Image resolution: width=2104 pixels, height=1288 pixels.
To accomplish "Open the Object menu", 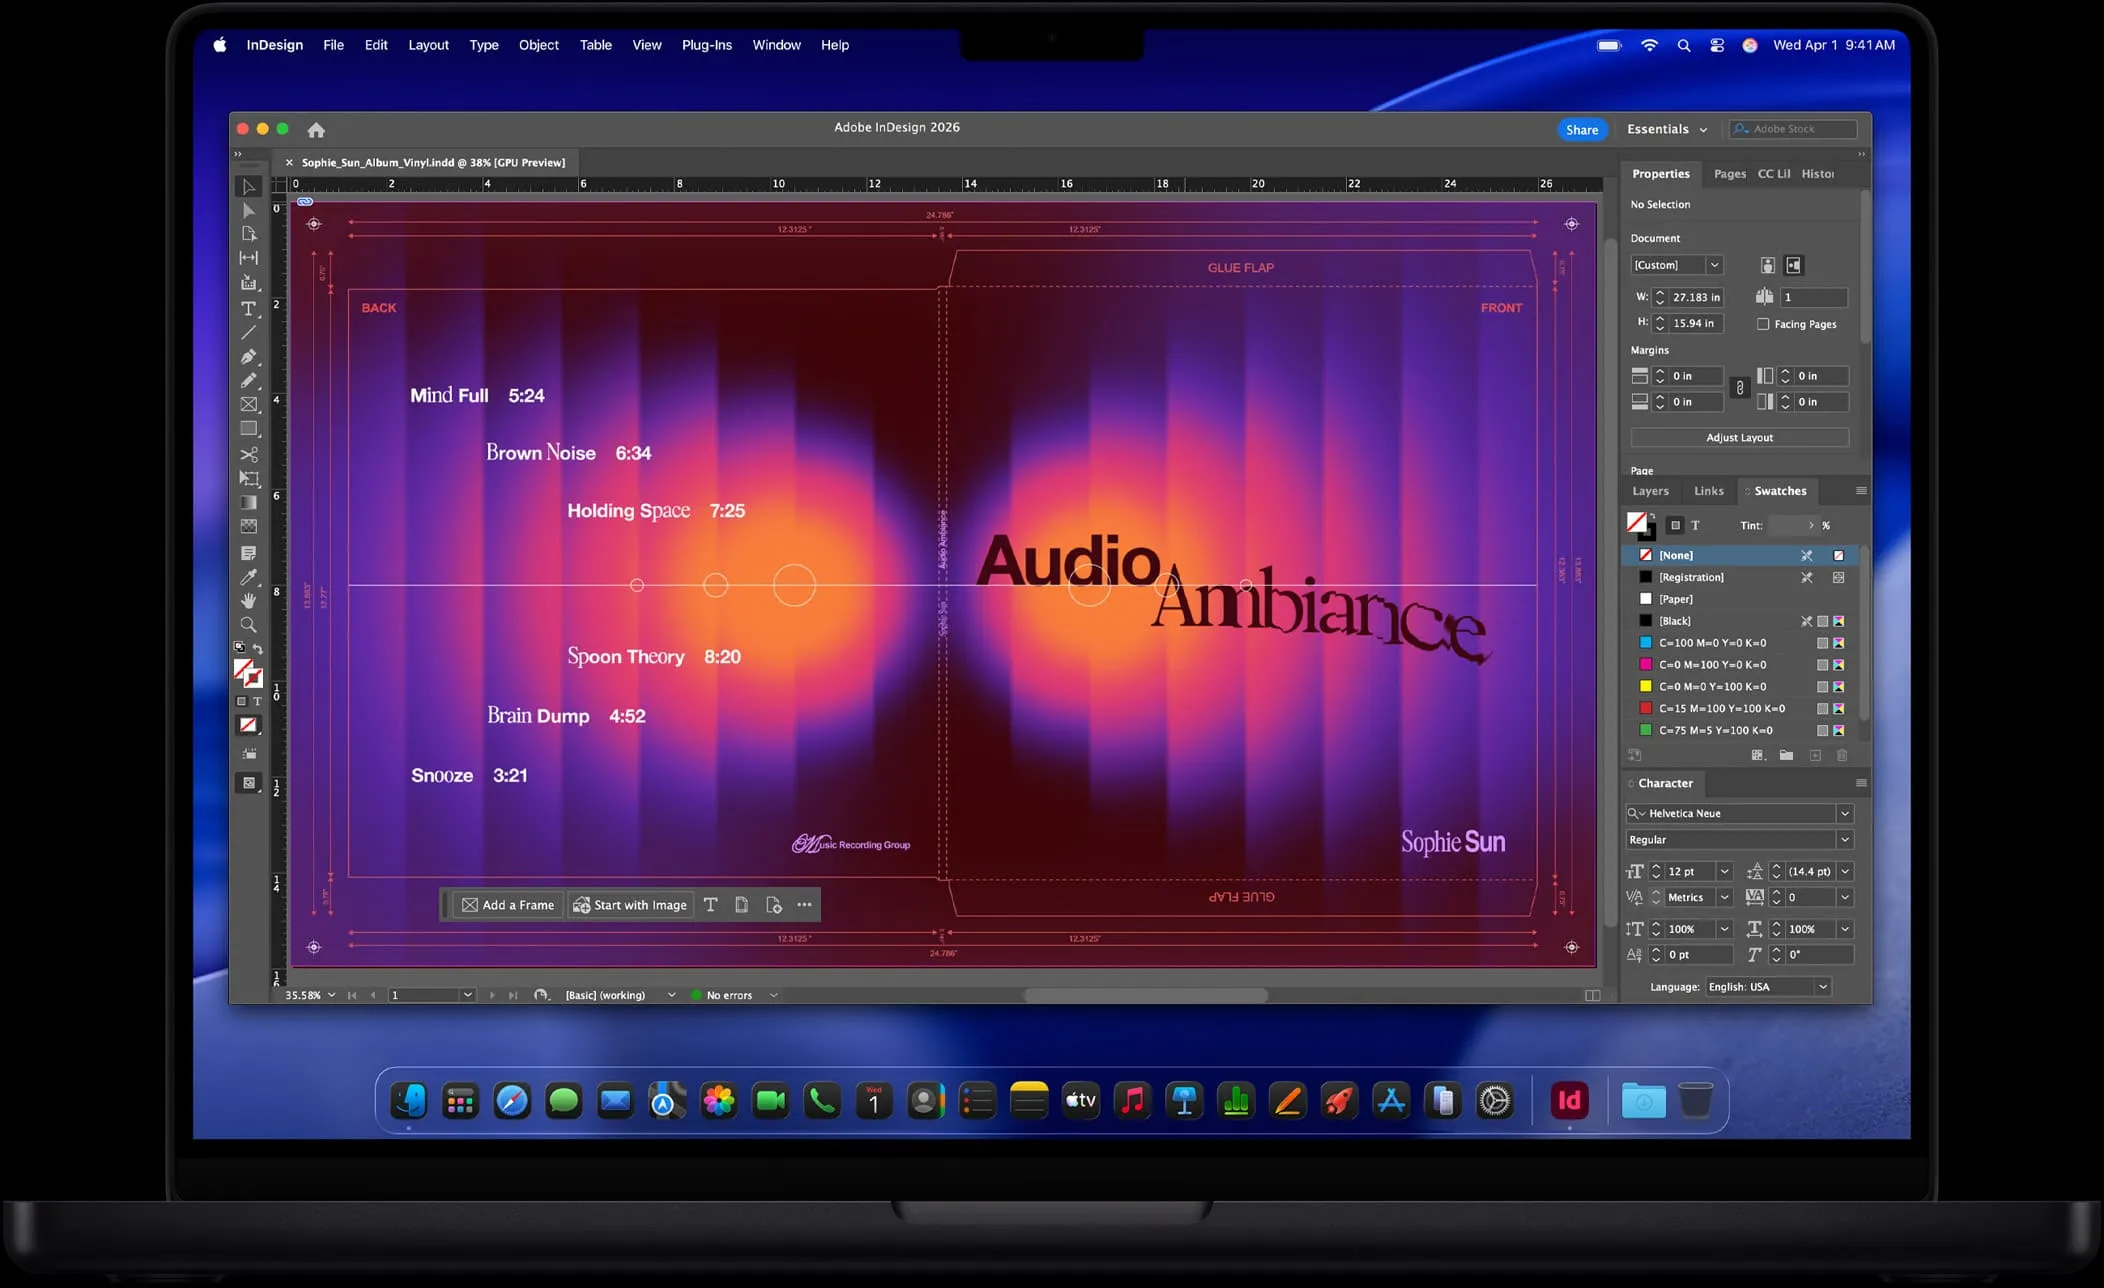I will [x=538, y=45].
